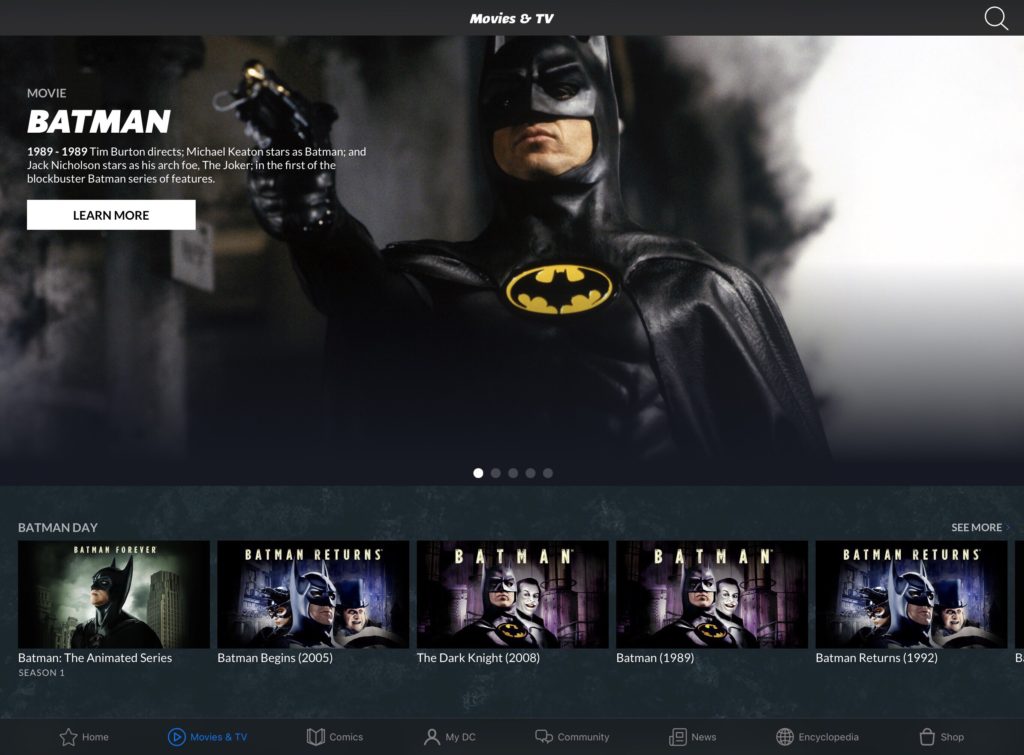Click the MOVIE label above the title

click(x=46, y=93)
